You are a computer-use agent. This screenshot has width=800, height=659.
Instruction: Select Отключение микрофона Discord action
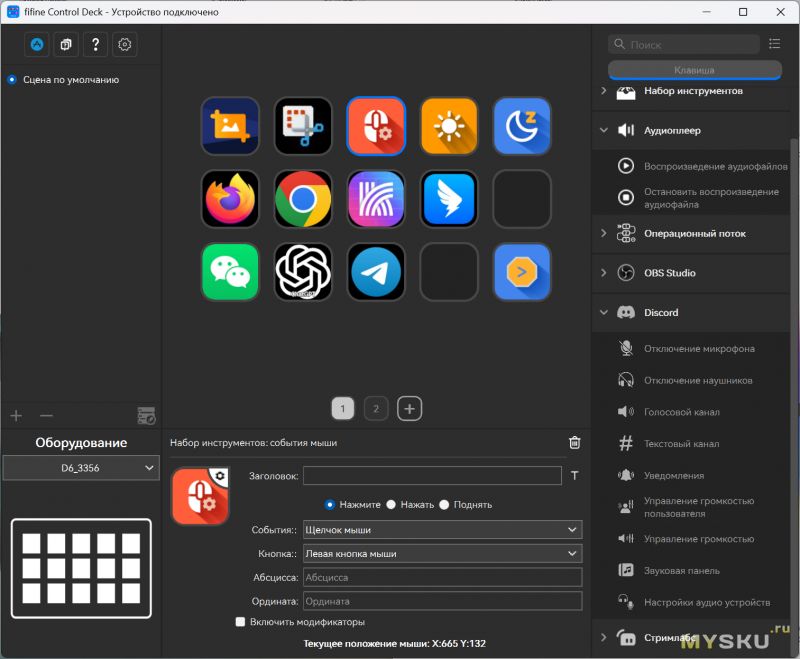pyautogui.click(x=692, y=349)
